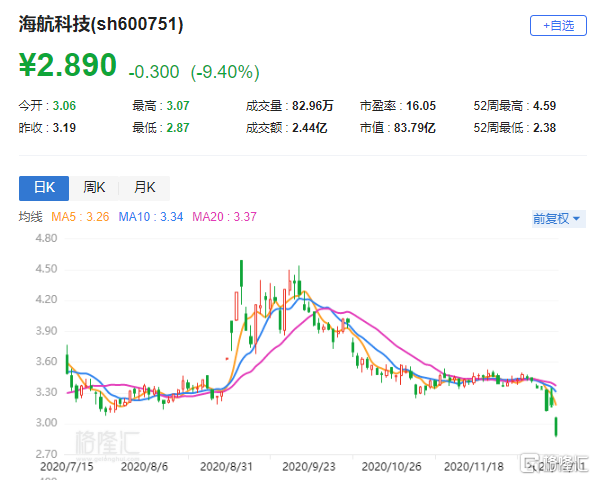Viewport: 595px width, 480px height.
Task: Click 最低 value 2.87
Action: click(x=178, y=128)
